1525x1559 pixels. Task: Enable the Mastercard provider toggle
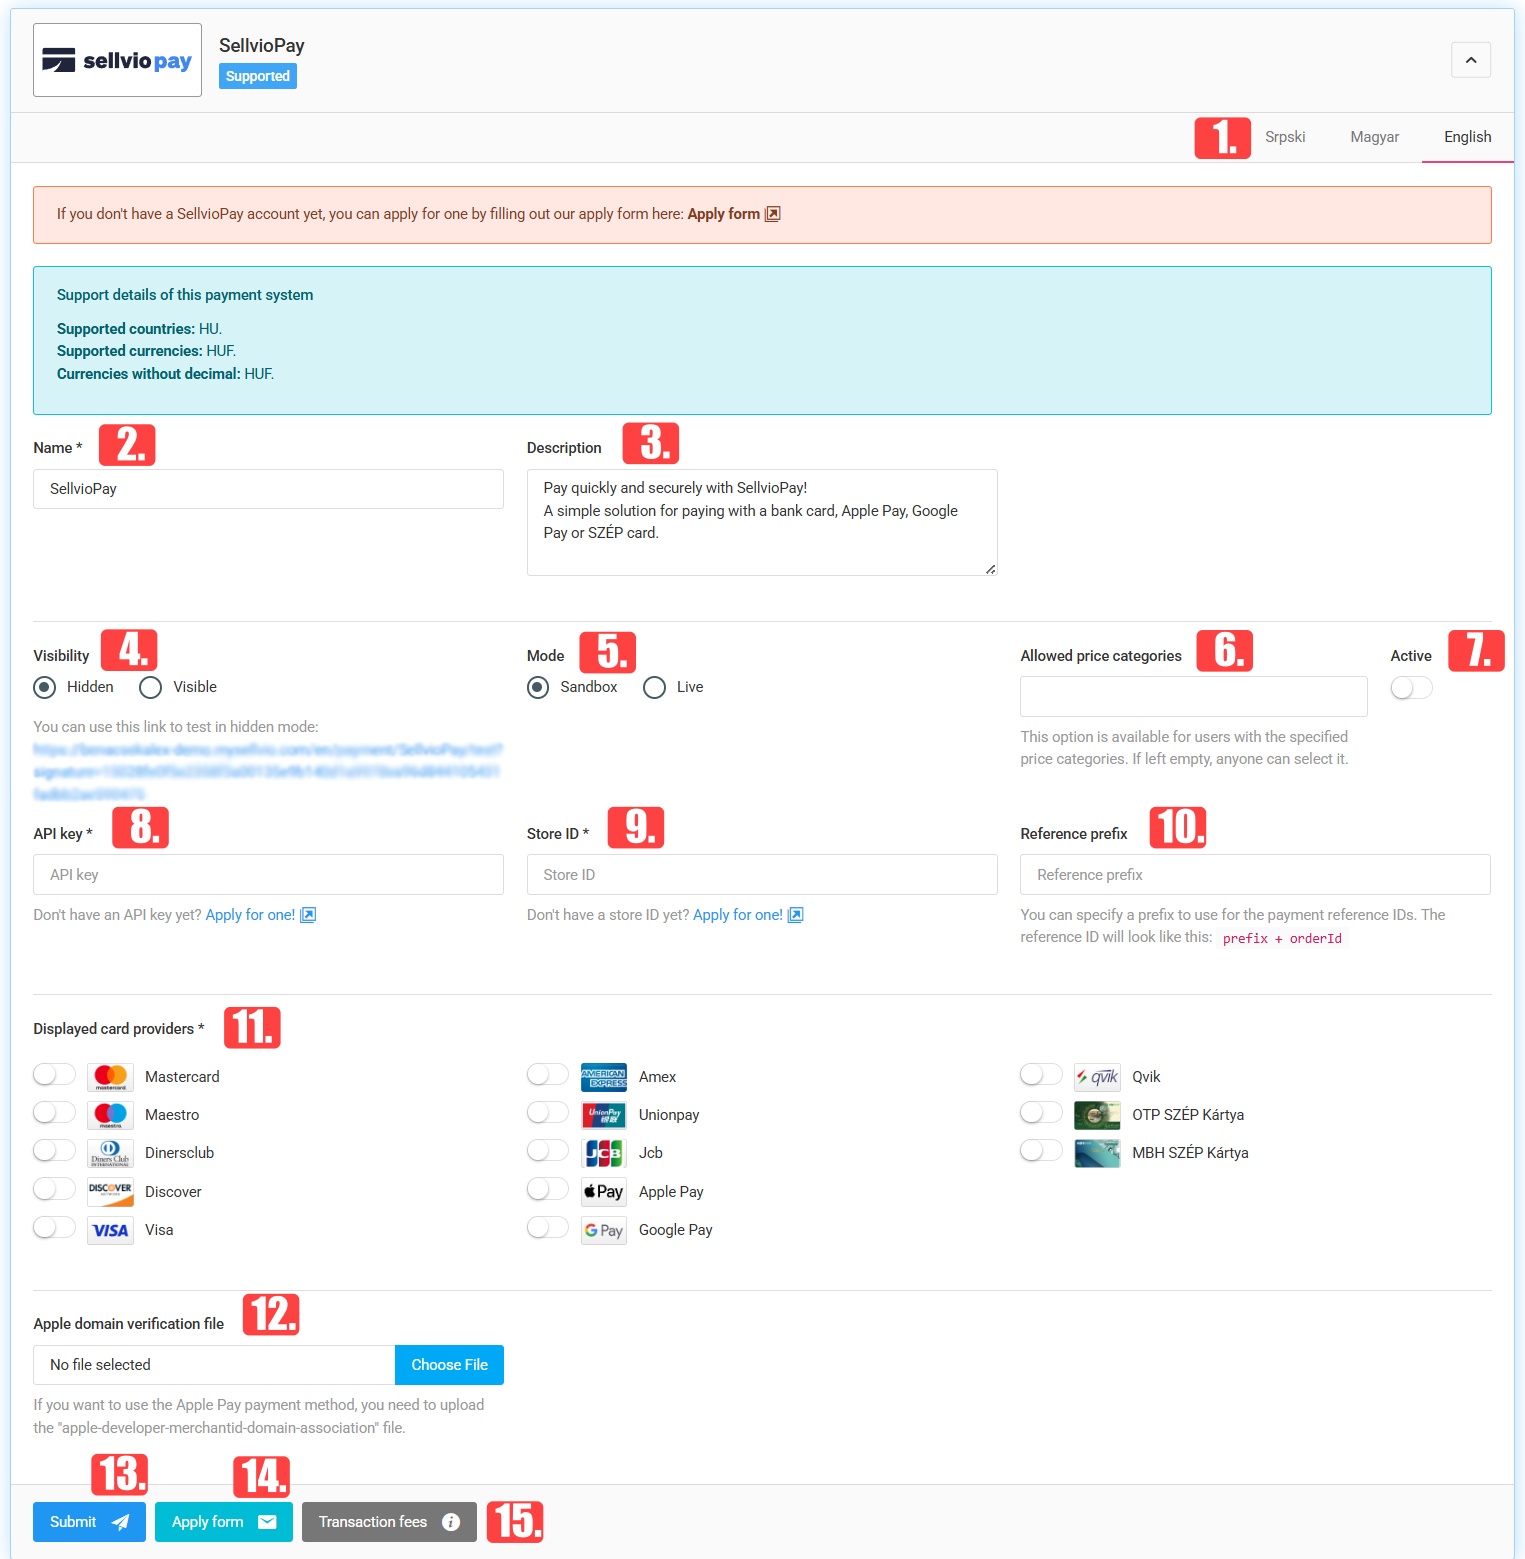coord(54,1074)
